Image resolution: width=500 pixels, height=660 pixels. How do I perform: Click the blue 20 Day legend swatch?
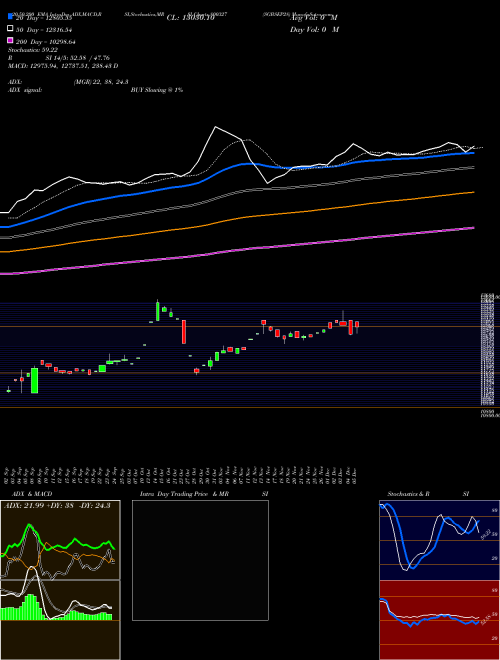[x=11, y=17]
